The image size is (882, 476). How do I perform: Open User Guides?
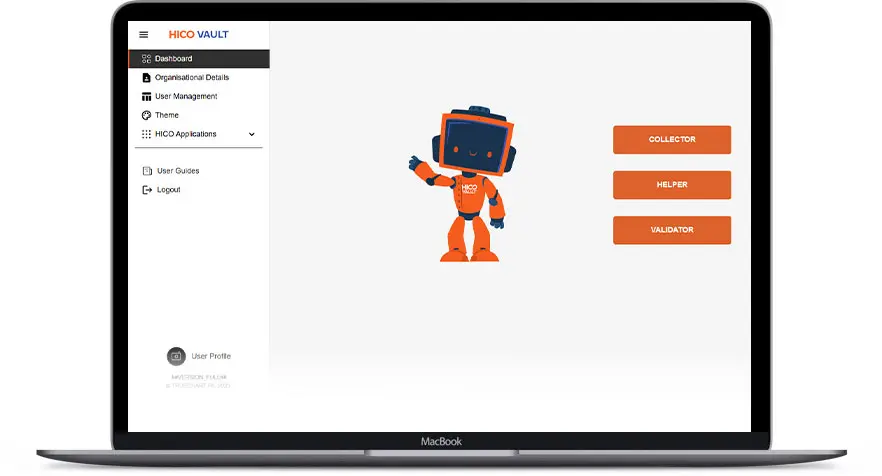pyautogui.click(x=178, y=170)
